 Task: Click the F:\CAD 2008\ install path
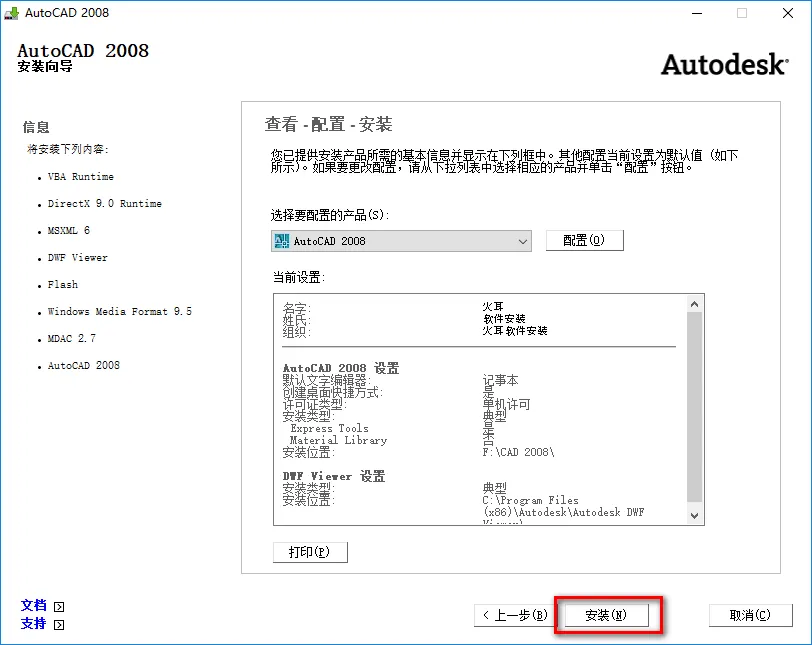518,452
